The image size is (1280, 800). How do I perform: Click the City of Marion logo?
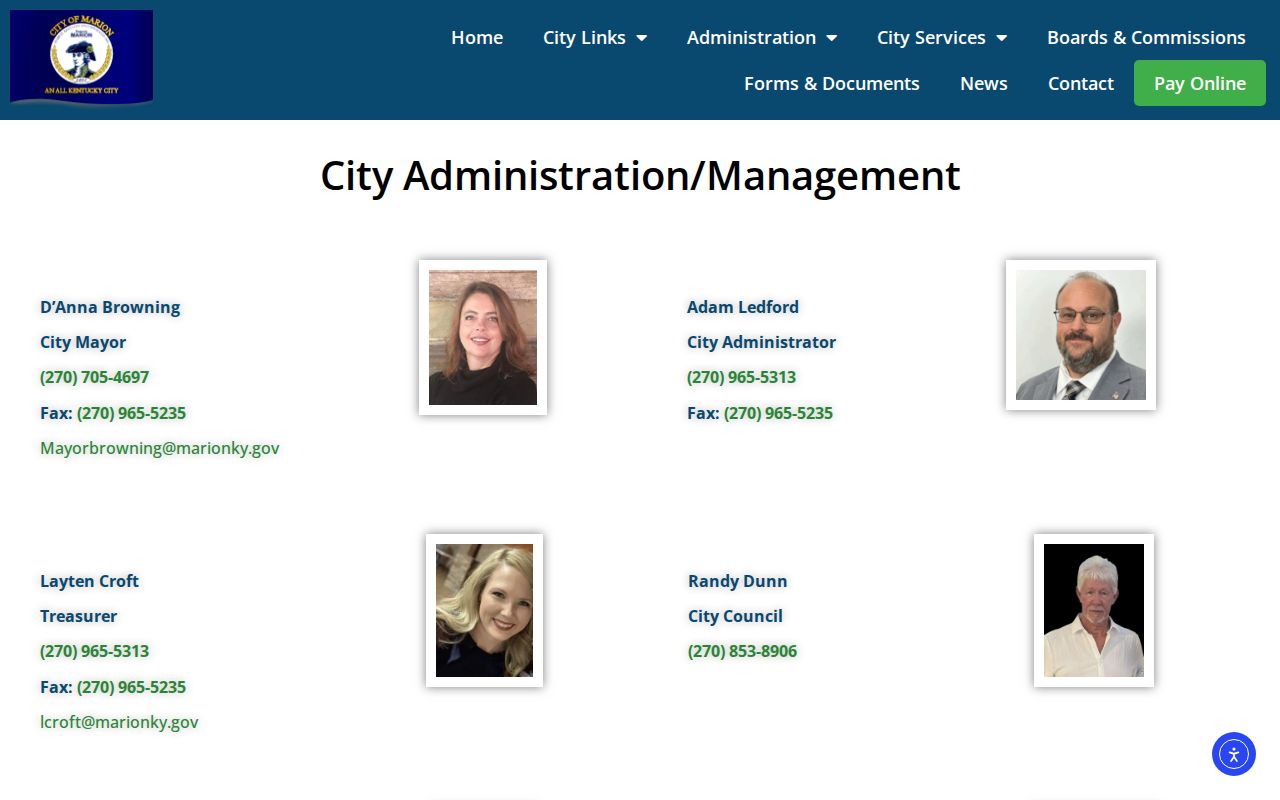coord(81,57)
